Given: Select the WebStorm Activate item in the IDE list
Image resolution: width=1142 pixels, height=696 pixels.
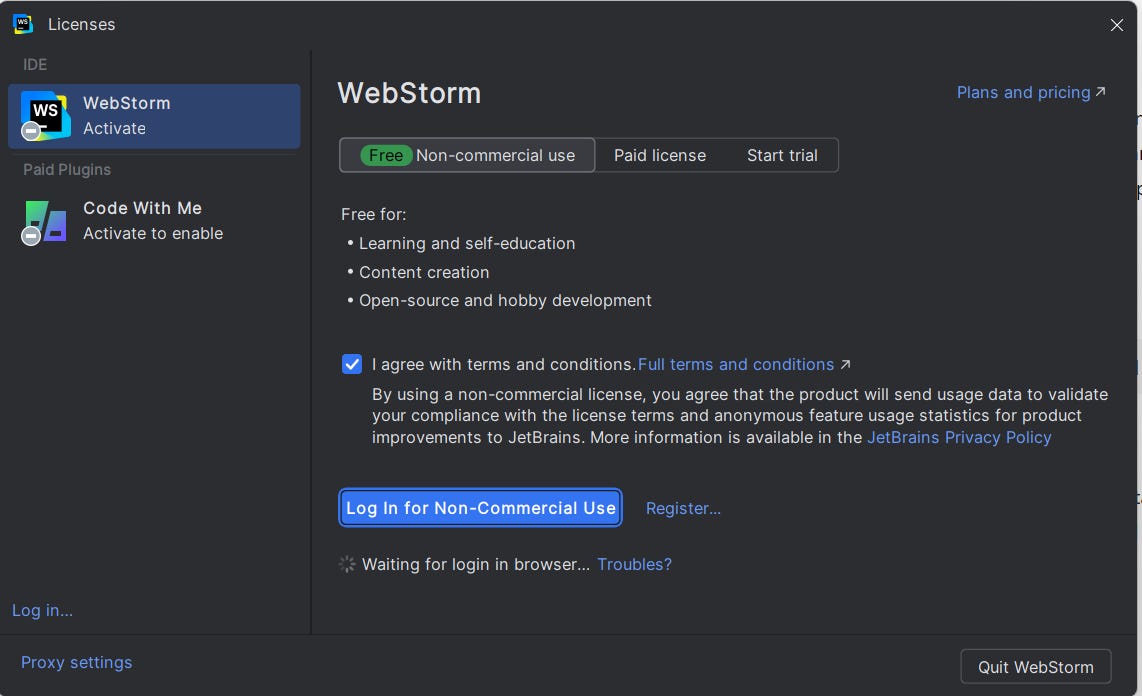Looking at the screenshot, I should click(154, 116).
